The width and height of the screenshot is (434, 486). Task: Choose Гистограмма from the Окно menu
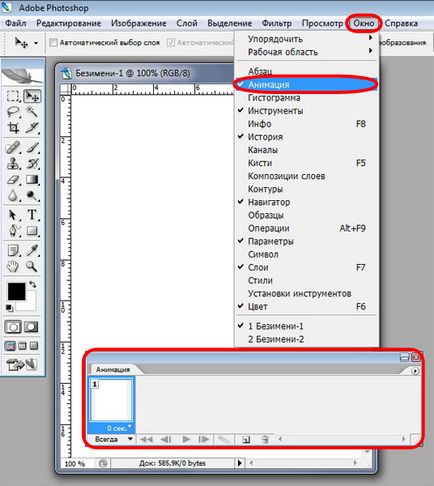tap(307, 98)
